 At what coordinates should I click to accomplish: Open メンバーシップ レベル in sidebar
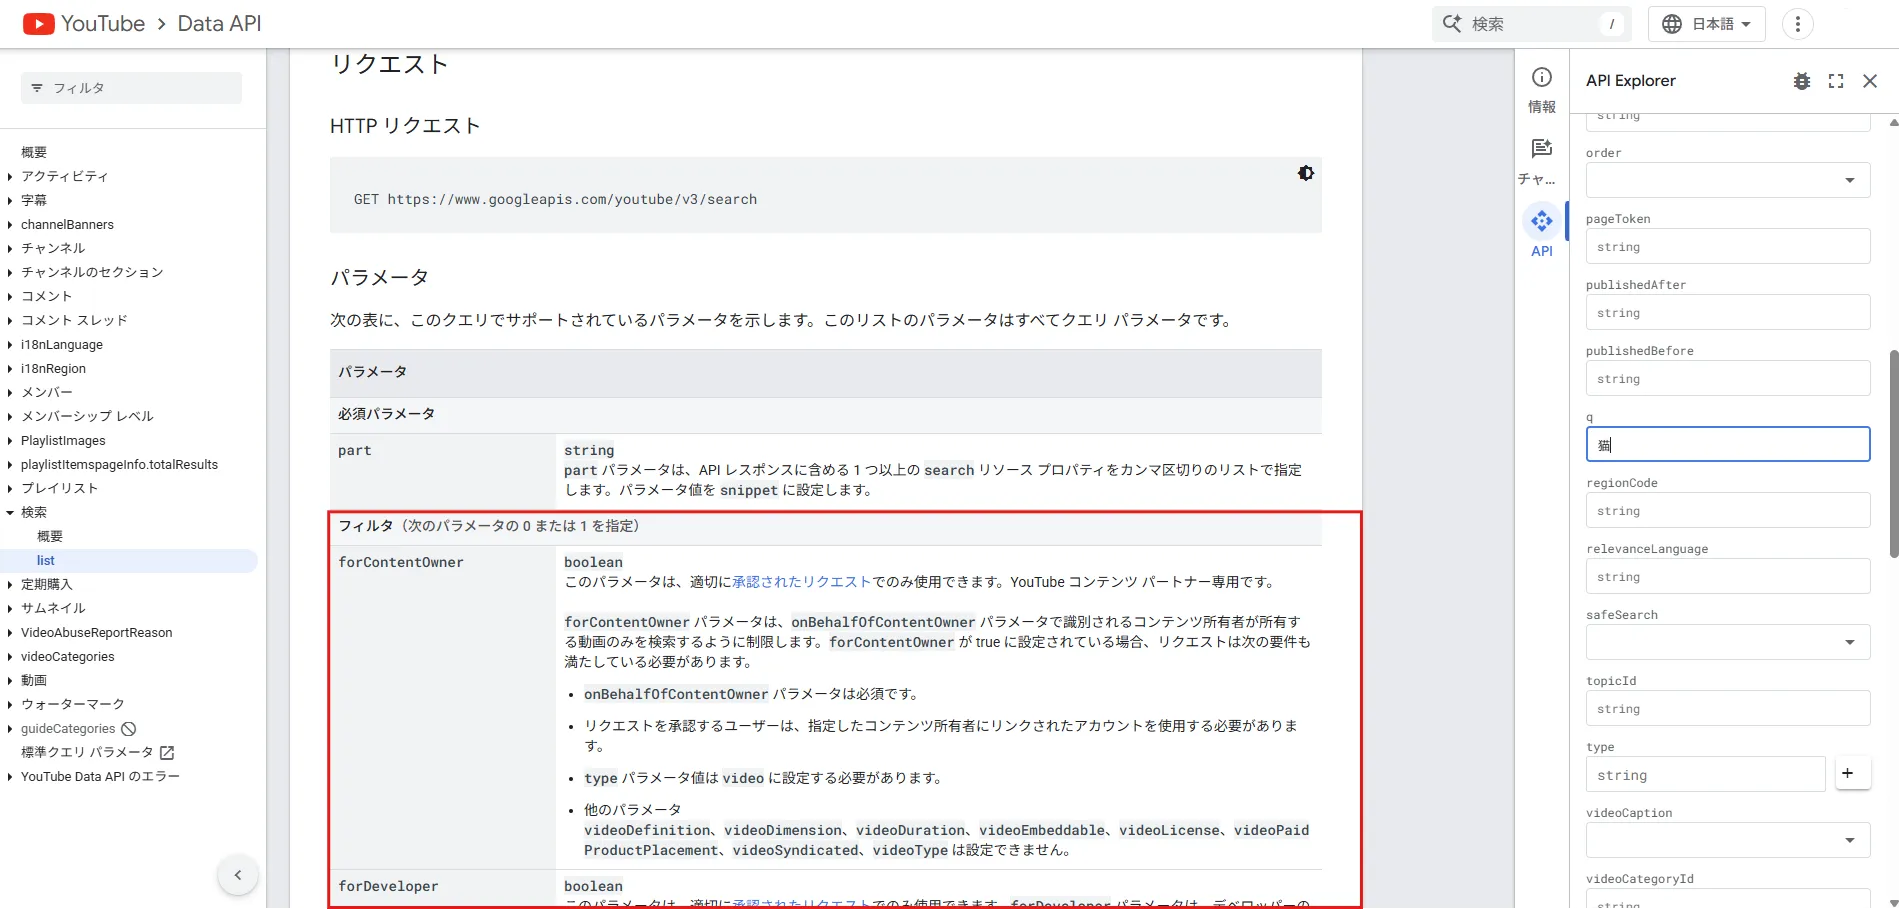87,416
